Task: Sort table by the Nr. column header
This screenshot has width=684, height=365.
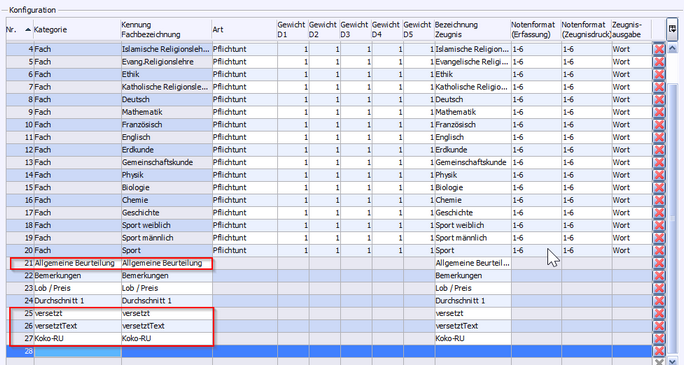Action: (18, 30)
